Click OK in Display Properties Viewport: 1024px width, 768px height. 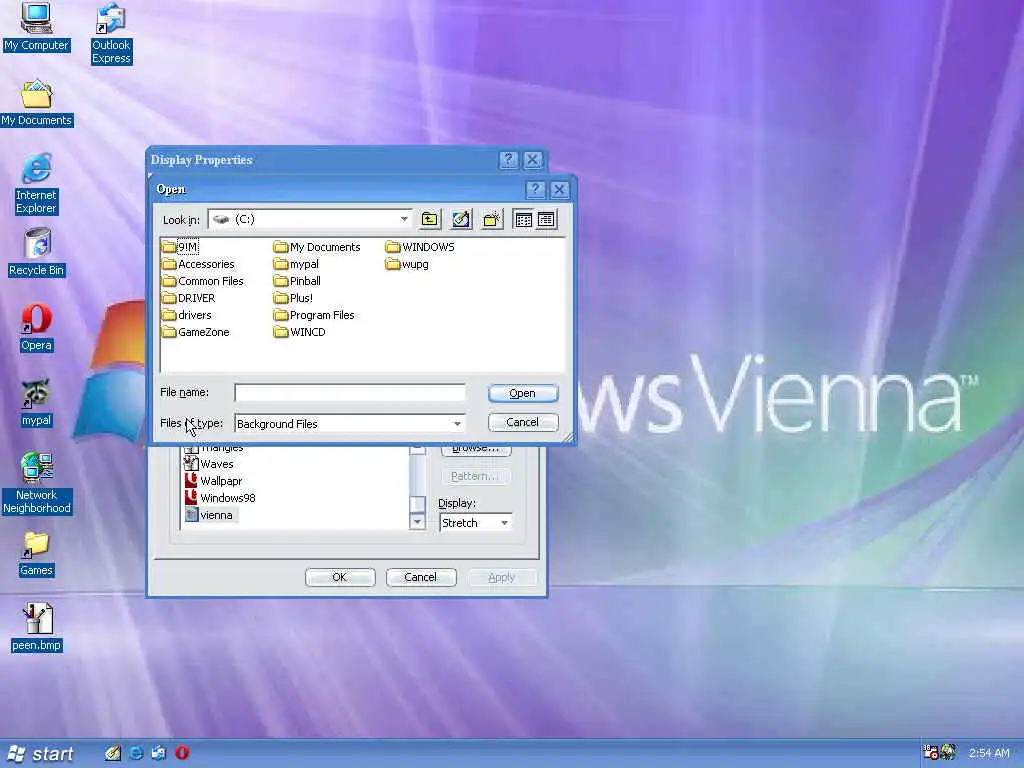(x=340, y=577)
